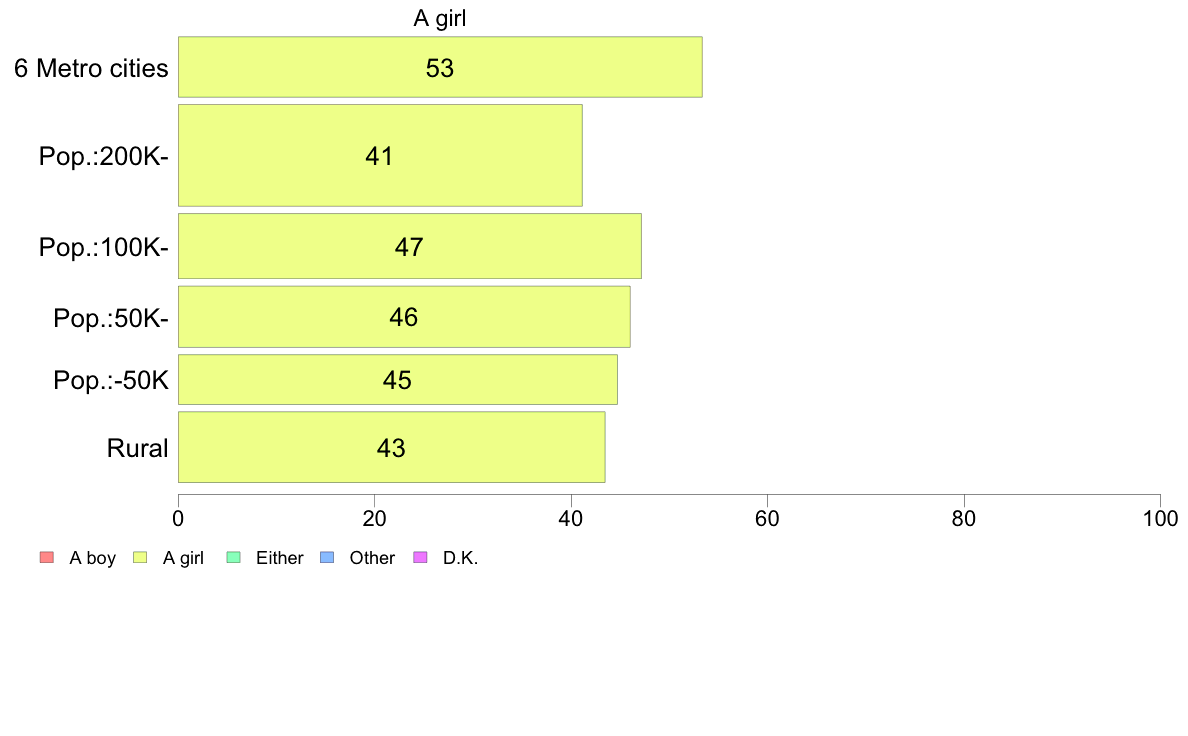Click the 6 Metro cities axis label
The height and width of the screenshot is (736, 1188).
point(91,68)
